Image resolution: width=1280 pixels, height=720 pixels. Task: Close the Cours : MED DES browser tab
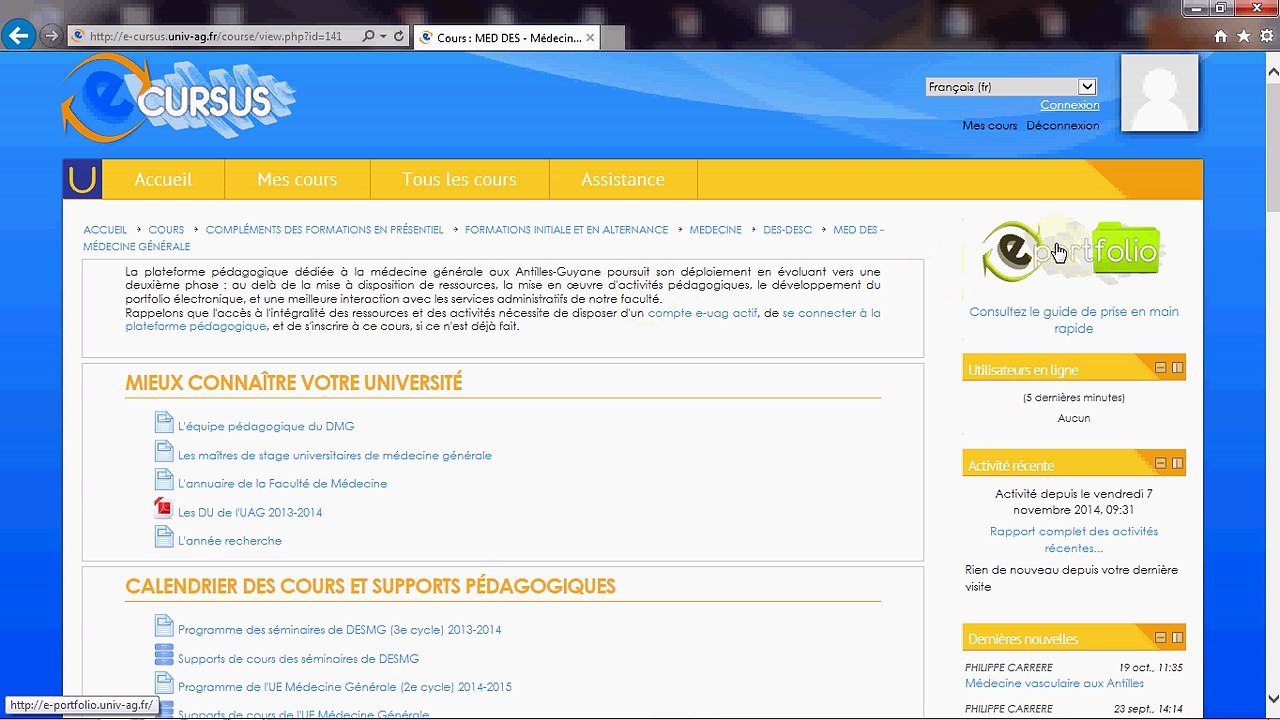[590, 38]
